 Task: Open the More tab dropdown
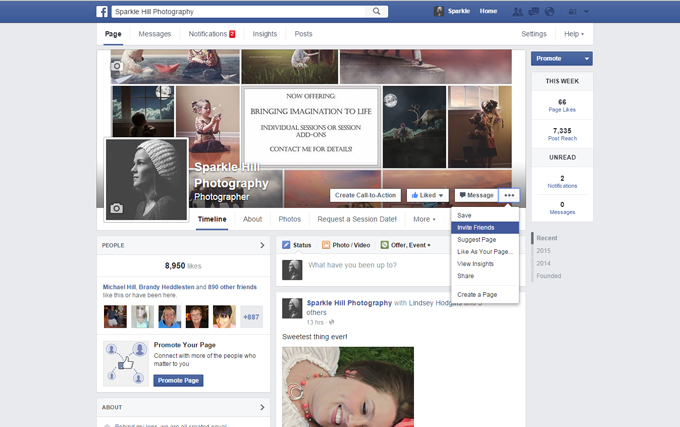[424, 219]
